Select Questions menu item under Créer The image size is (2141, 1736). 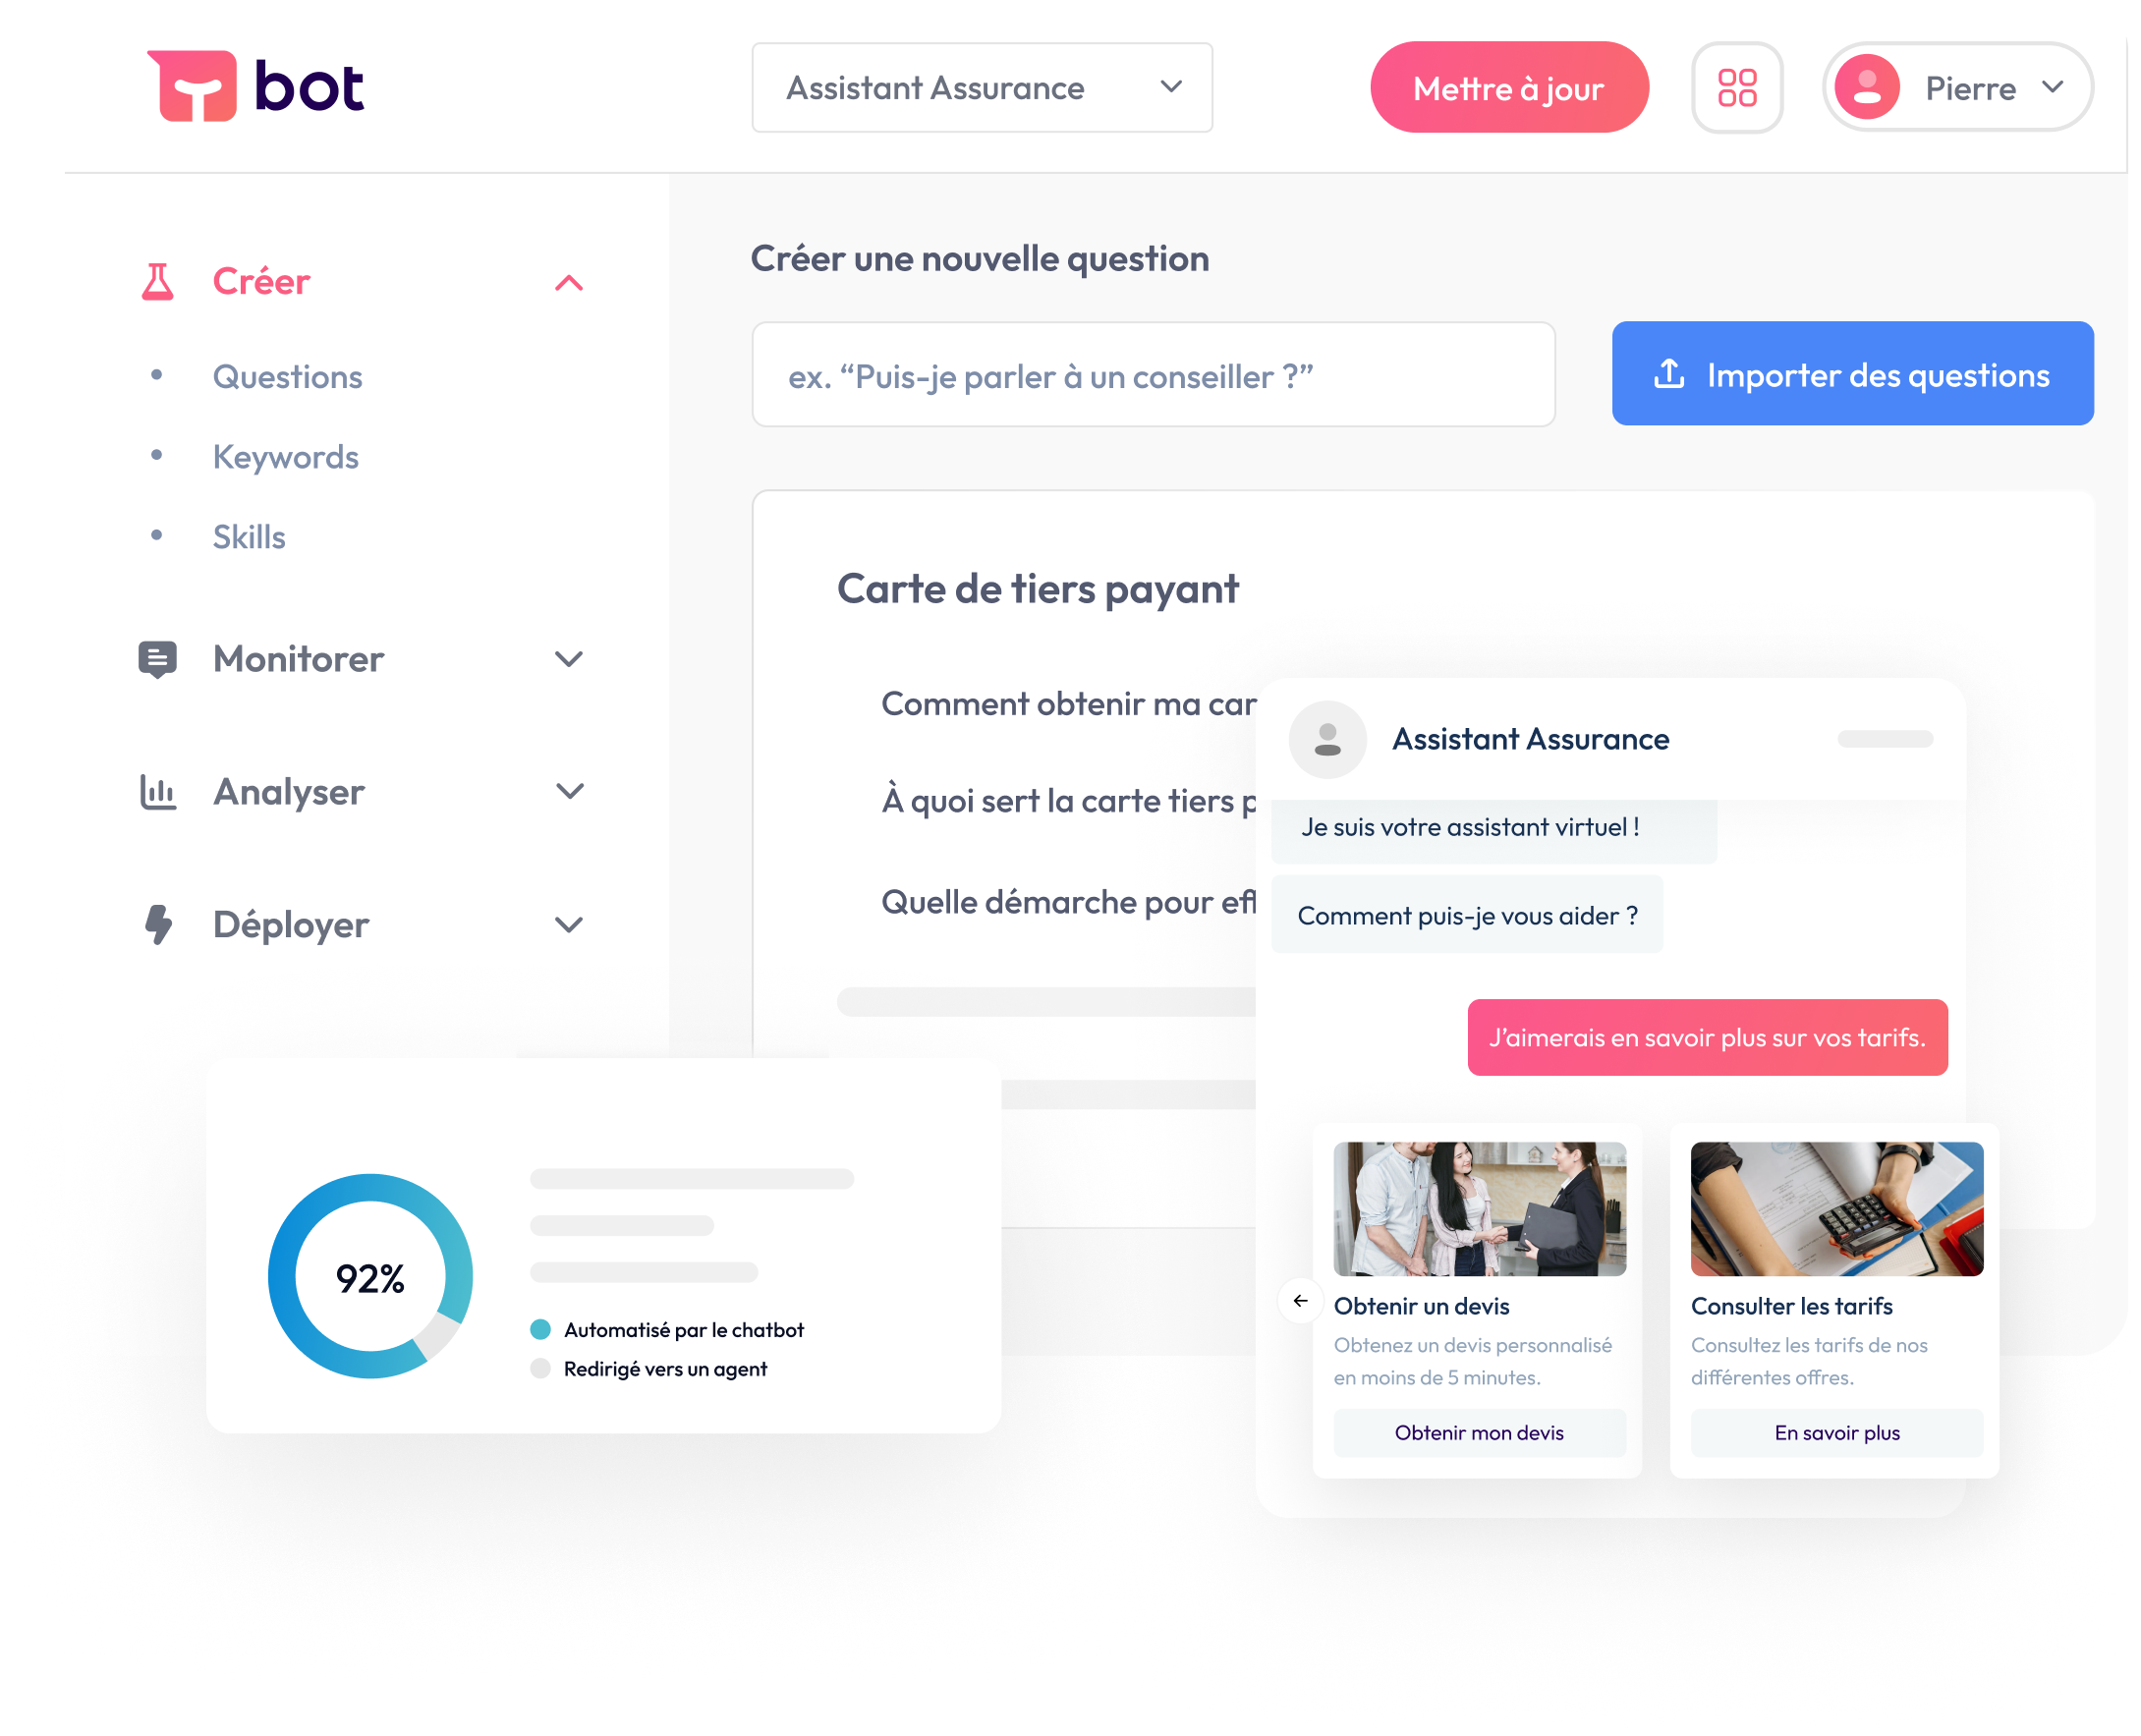(287, 375)
